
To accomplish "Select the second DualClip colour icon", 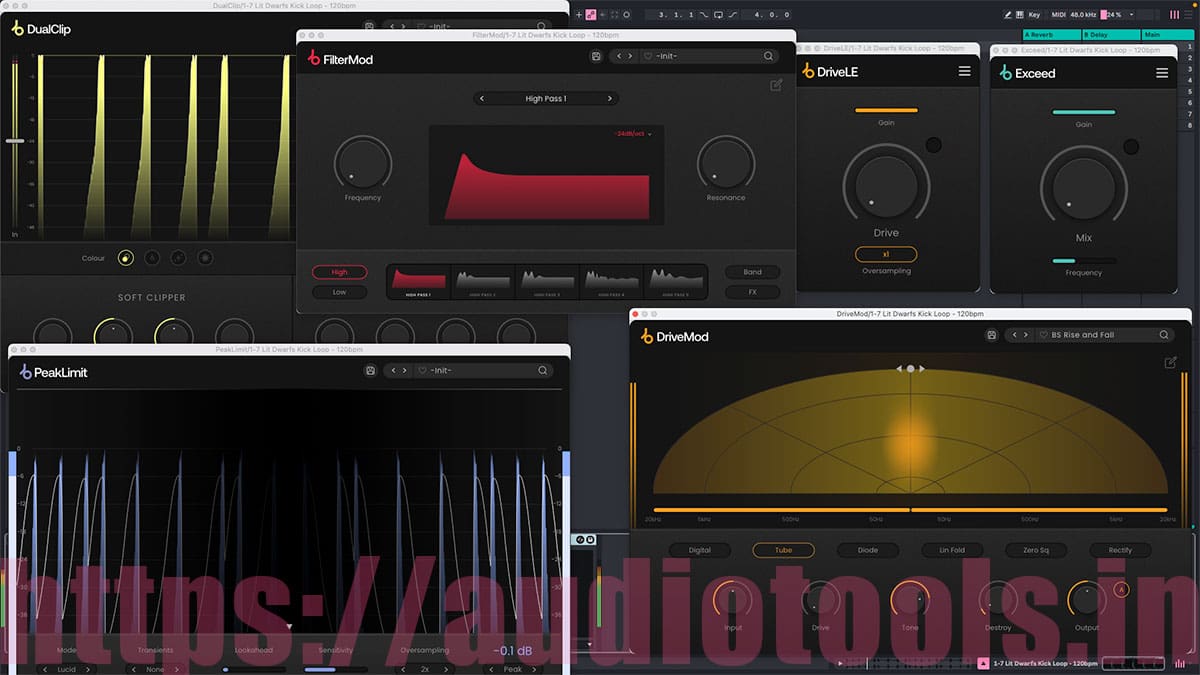I will tap(152, 258).
